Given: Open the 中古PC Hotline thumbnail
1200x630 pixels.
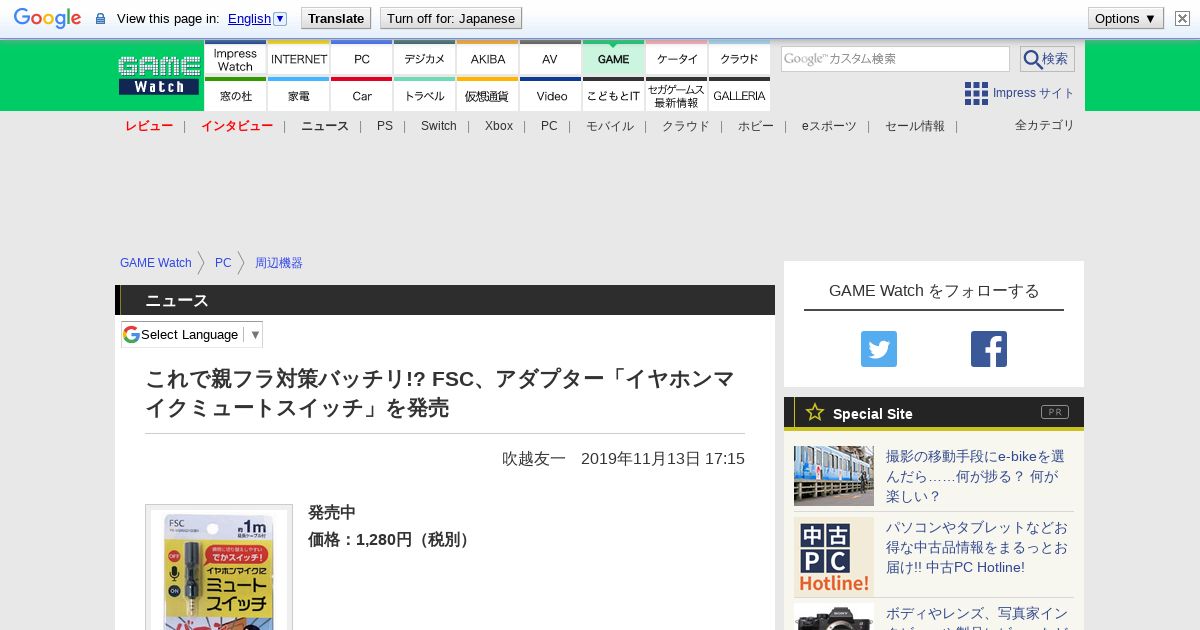Looking at the screenshot, I should pos(834,557).
